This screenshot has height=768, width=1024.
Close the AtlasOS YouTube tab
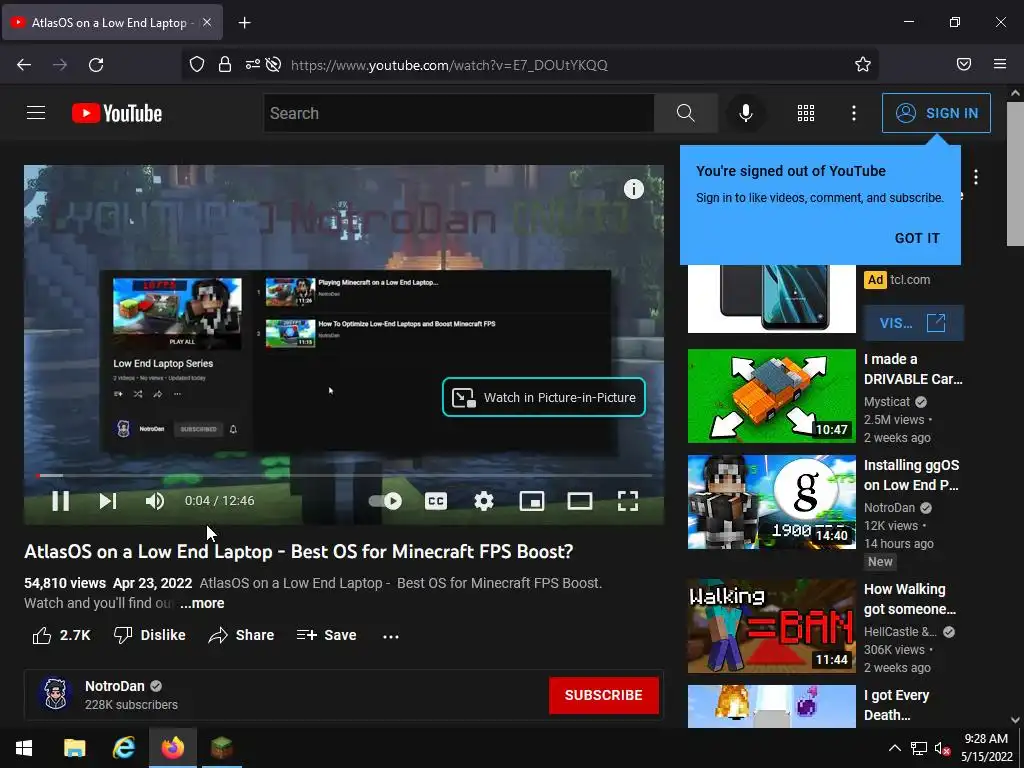point(207,22)
